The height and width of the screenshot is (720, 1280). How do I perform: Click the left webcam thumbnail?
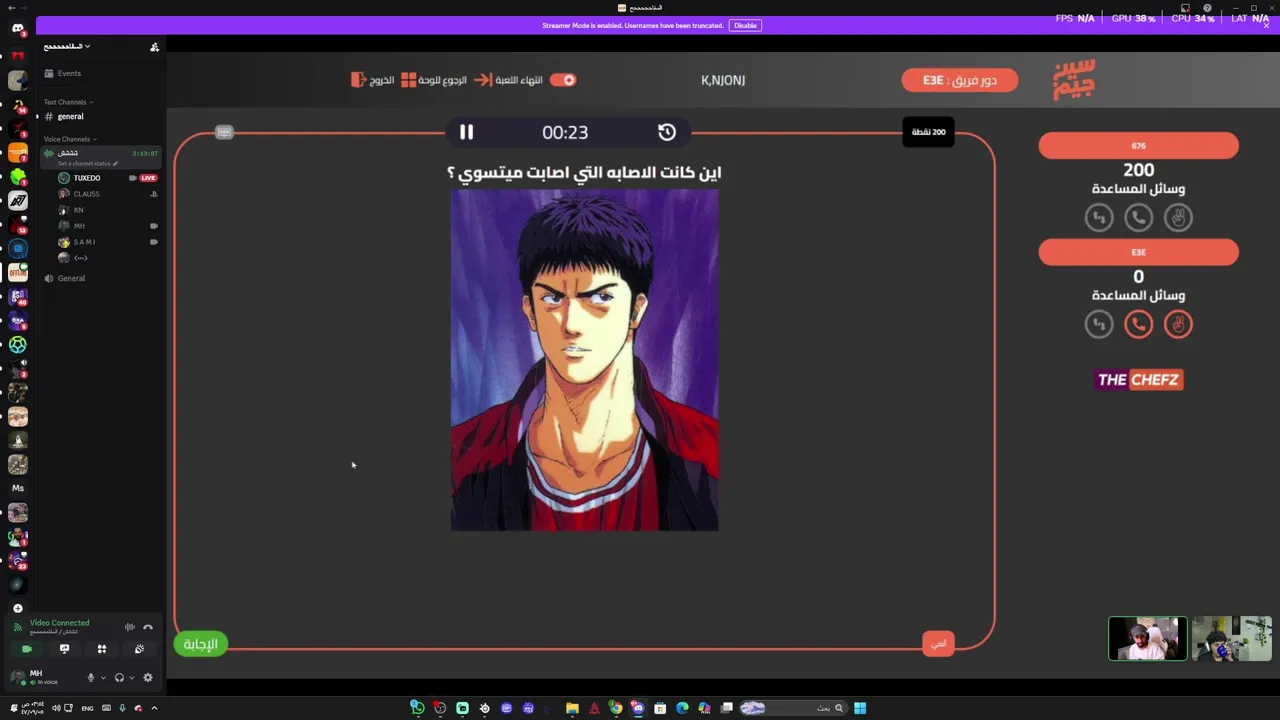pyautogui.click(x=1147, y=639)
